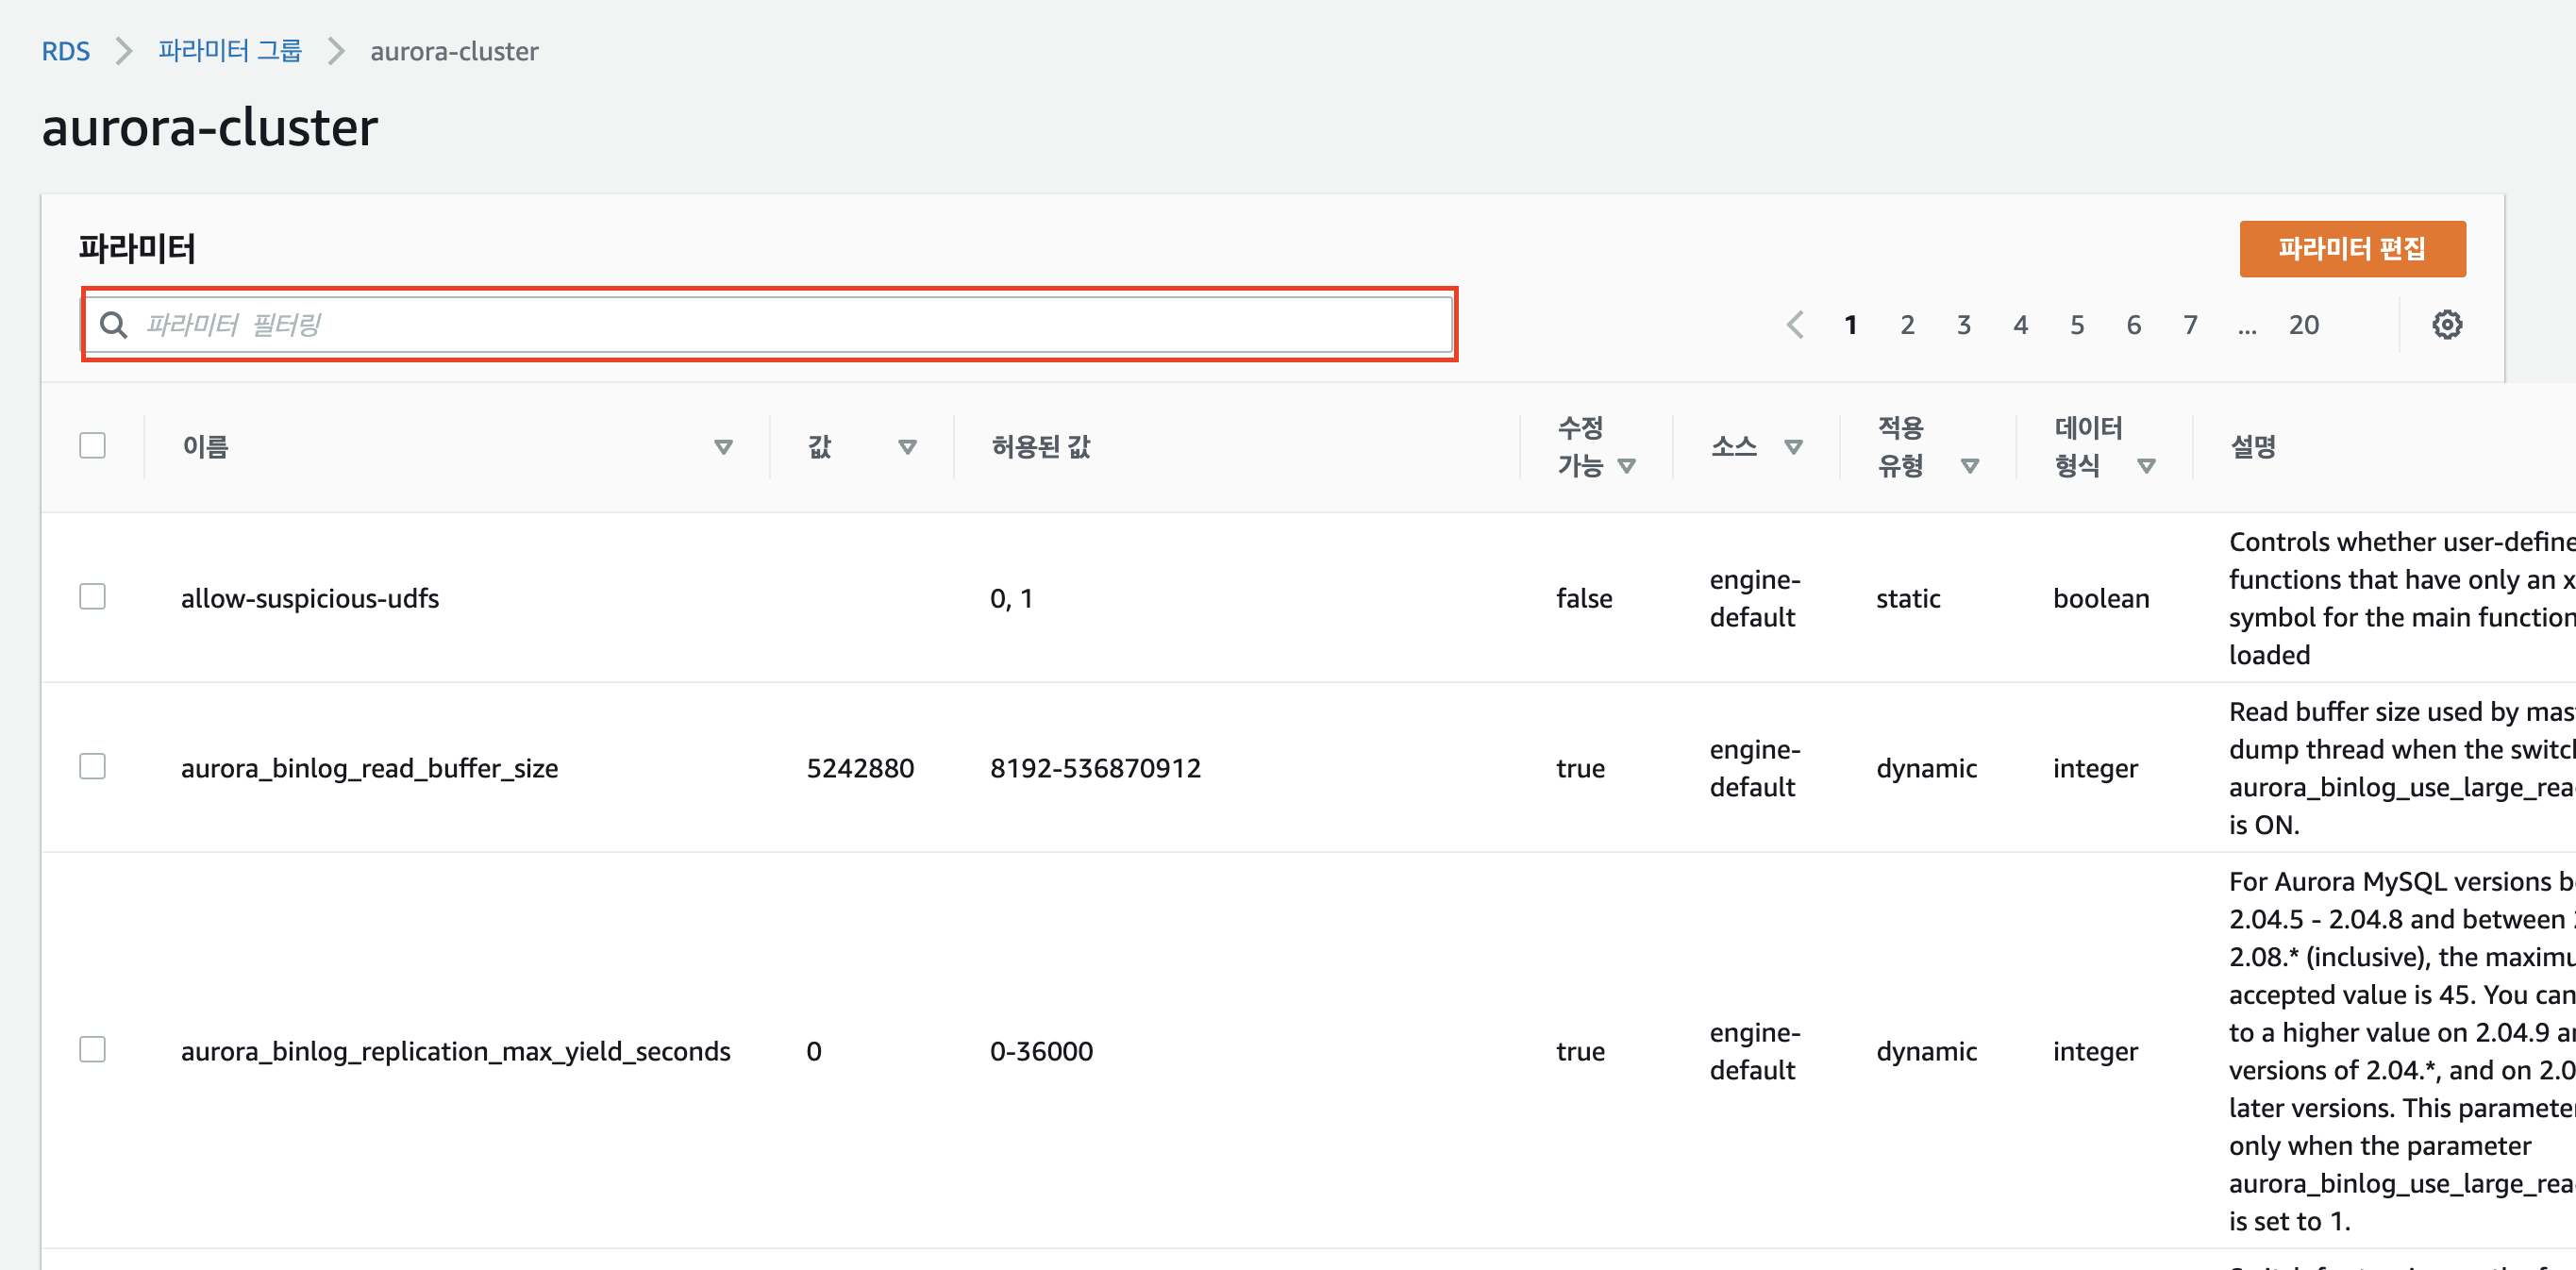Sort by 적용 유형 column arrow

pos(1970,466)
